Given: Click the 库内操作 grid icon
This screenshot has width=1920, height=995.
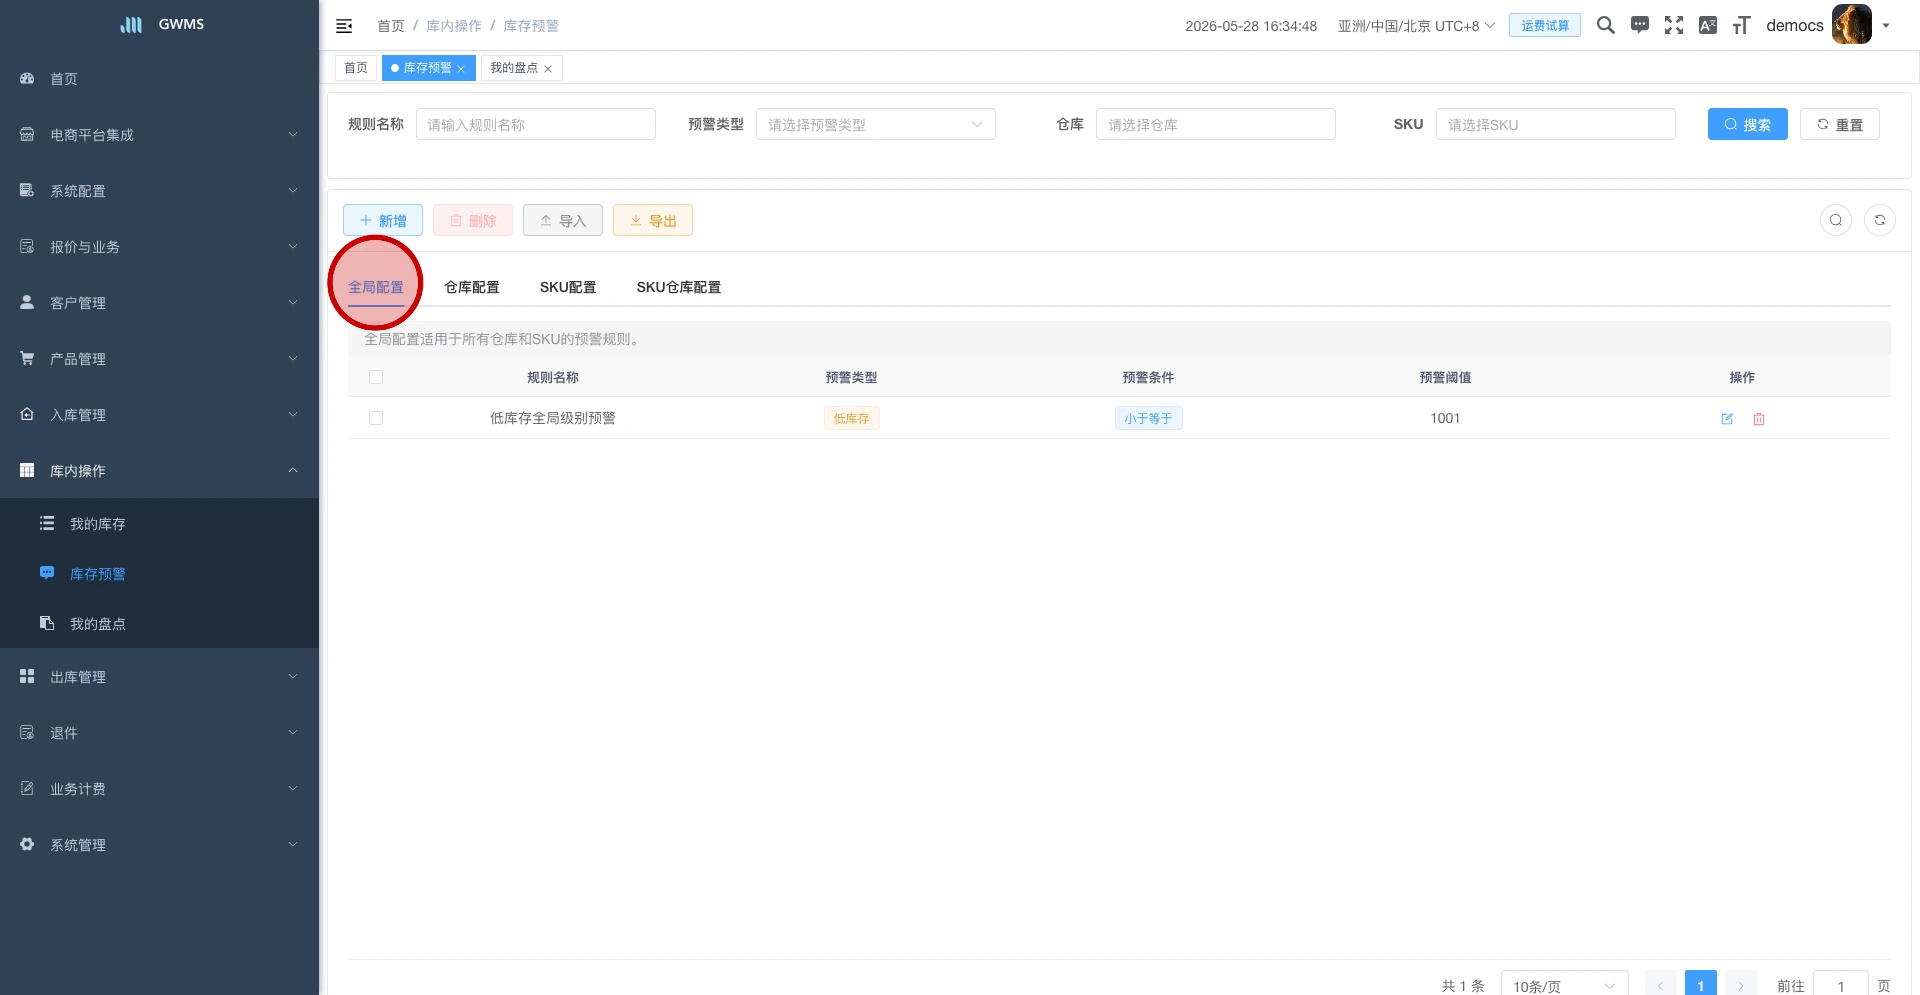Looking at the screenshot, I should (x=27, y=470).
